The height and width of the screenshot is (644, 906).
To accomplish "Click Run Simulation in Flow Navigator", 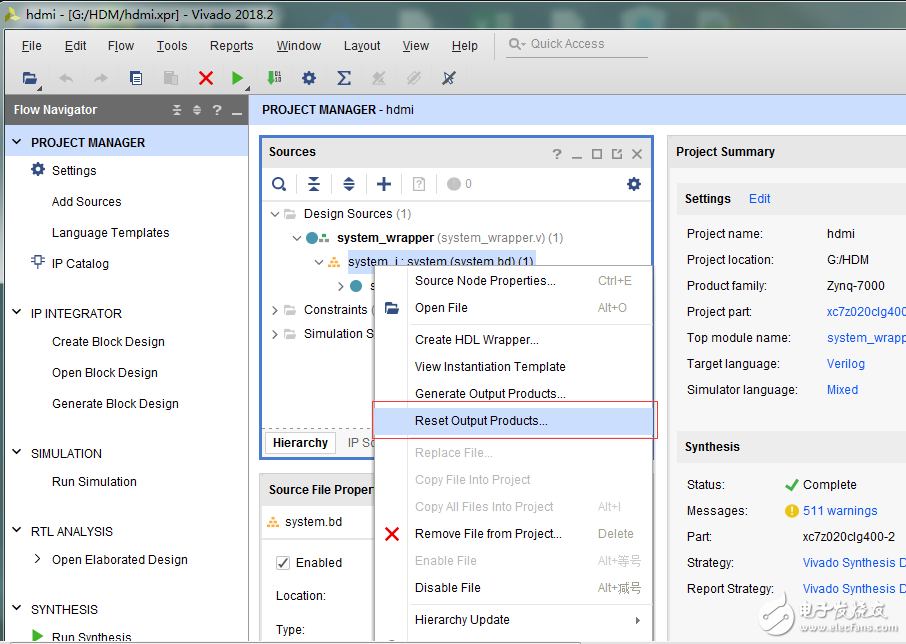I will (94, 482).
